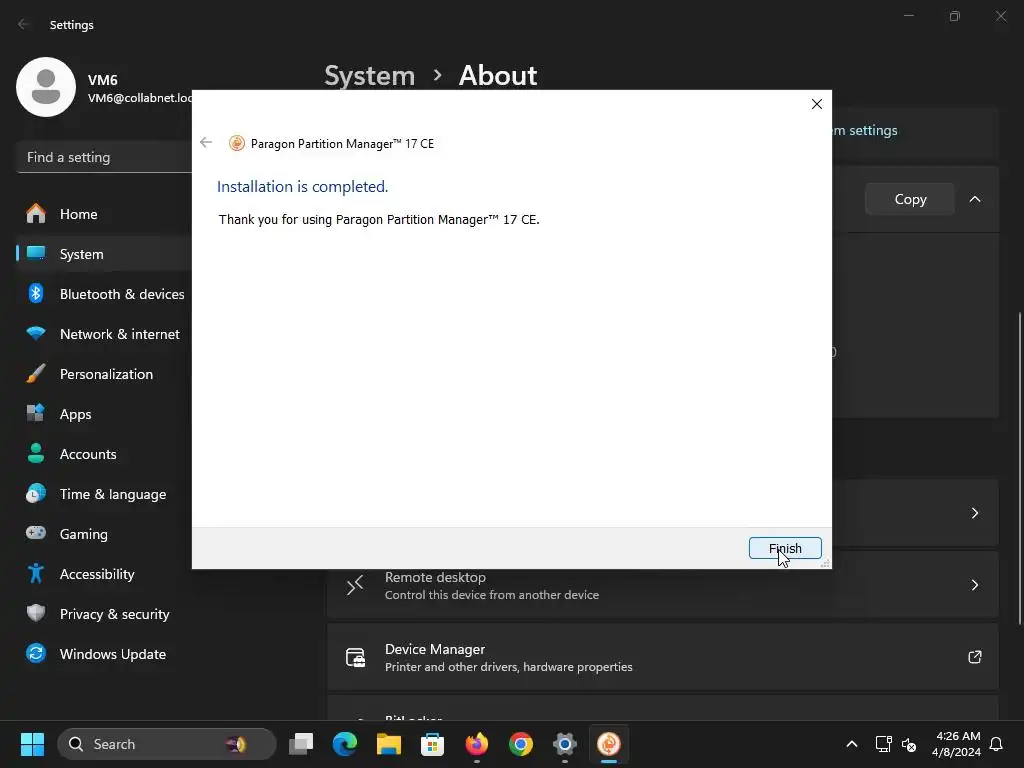Switch to Settings via taskbar gear icon
This screenshot has width=1024, height=768.
[x=565, y=744]
